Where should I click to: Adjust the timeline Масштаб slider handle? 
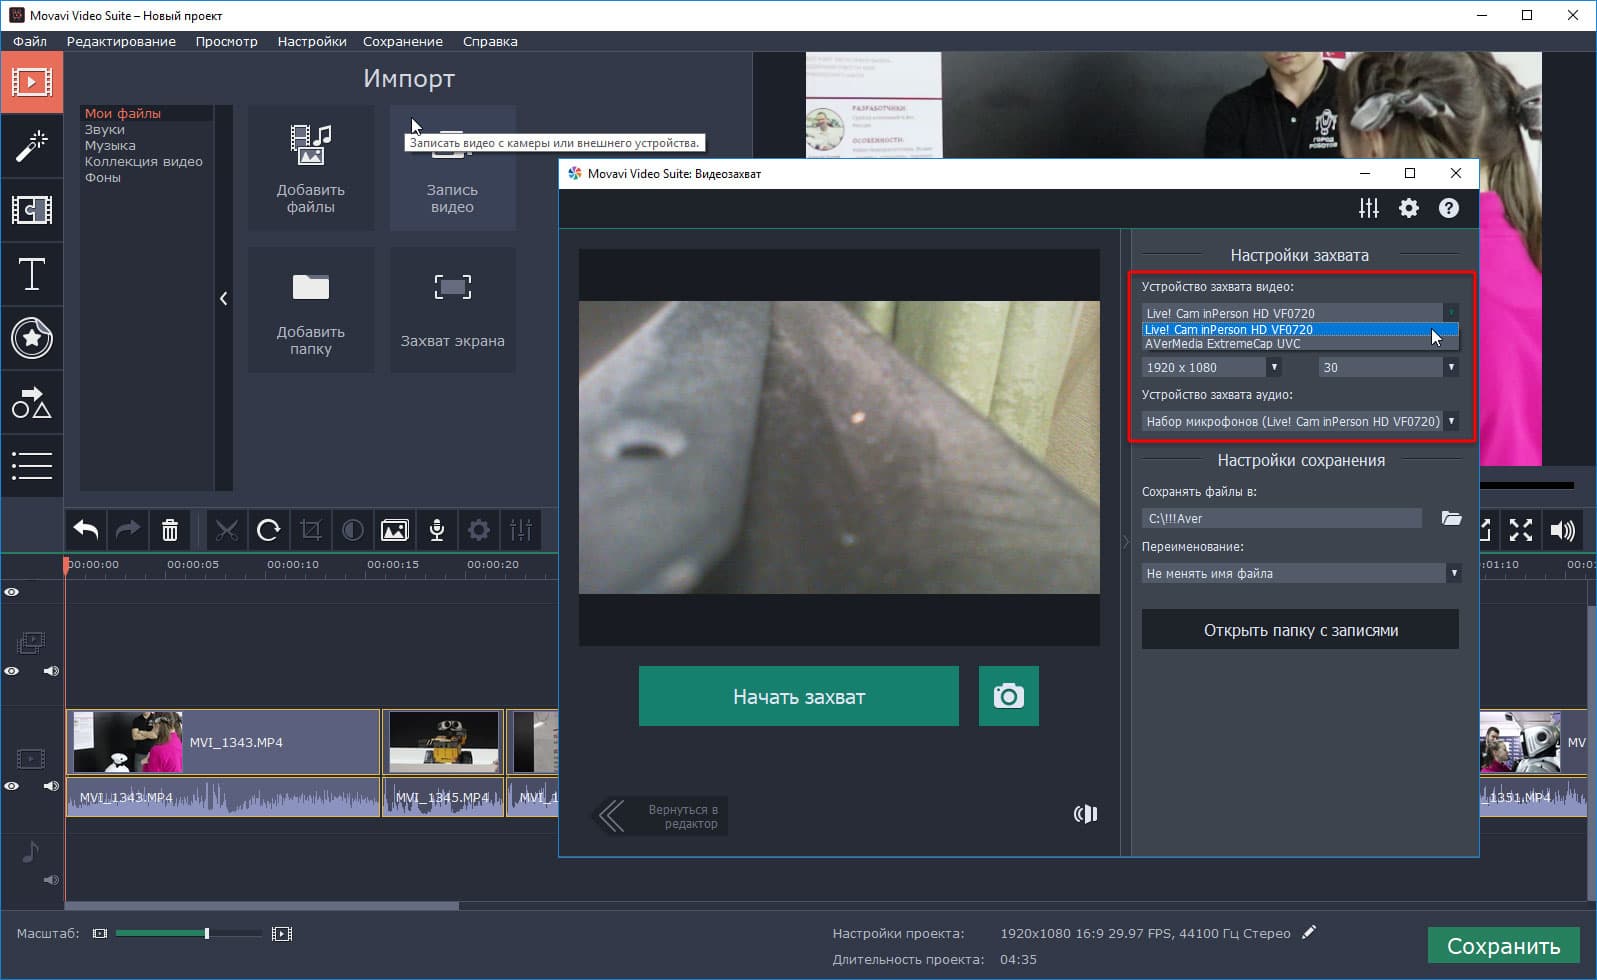(x=207, y=934)
